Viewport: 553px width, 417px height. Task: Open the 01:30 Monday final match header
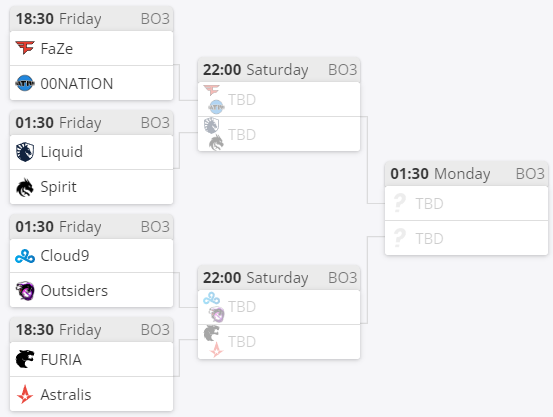(466, 174)
